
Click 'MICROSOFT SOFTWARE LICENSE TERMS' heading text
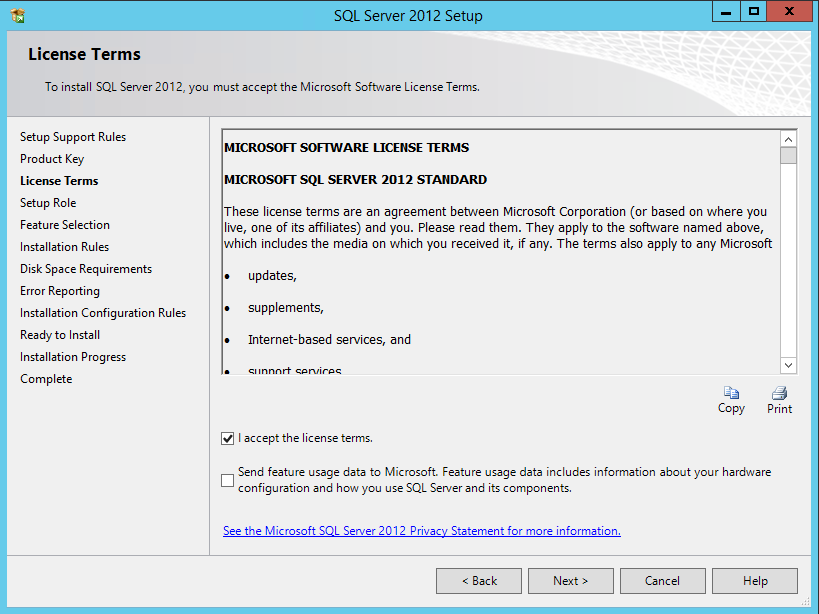point(347,148)
